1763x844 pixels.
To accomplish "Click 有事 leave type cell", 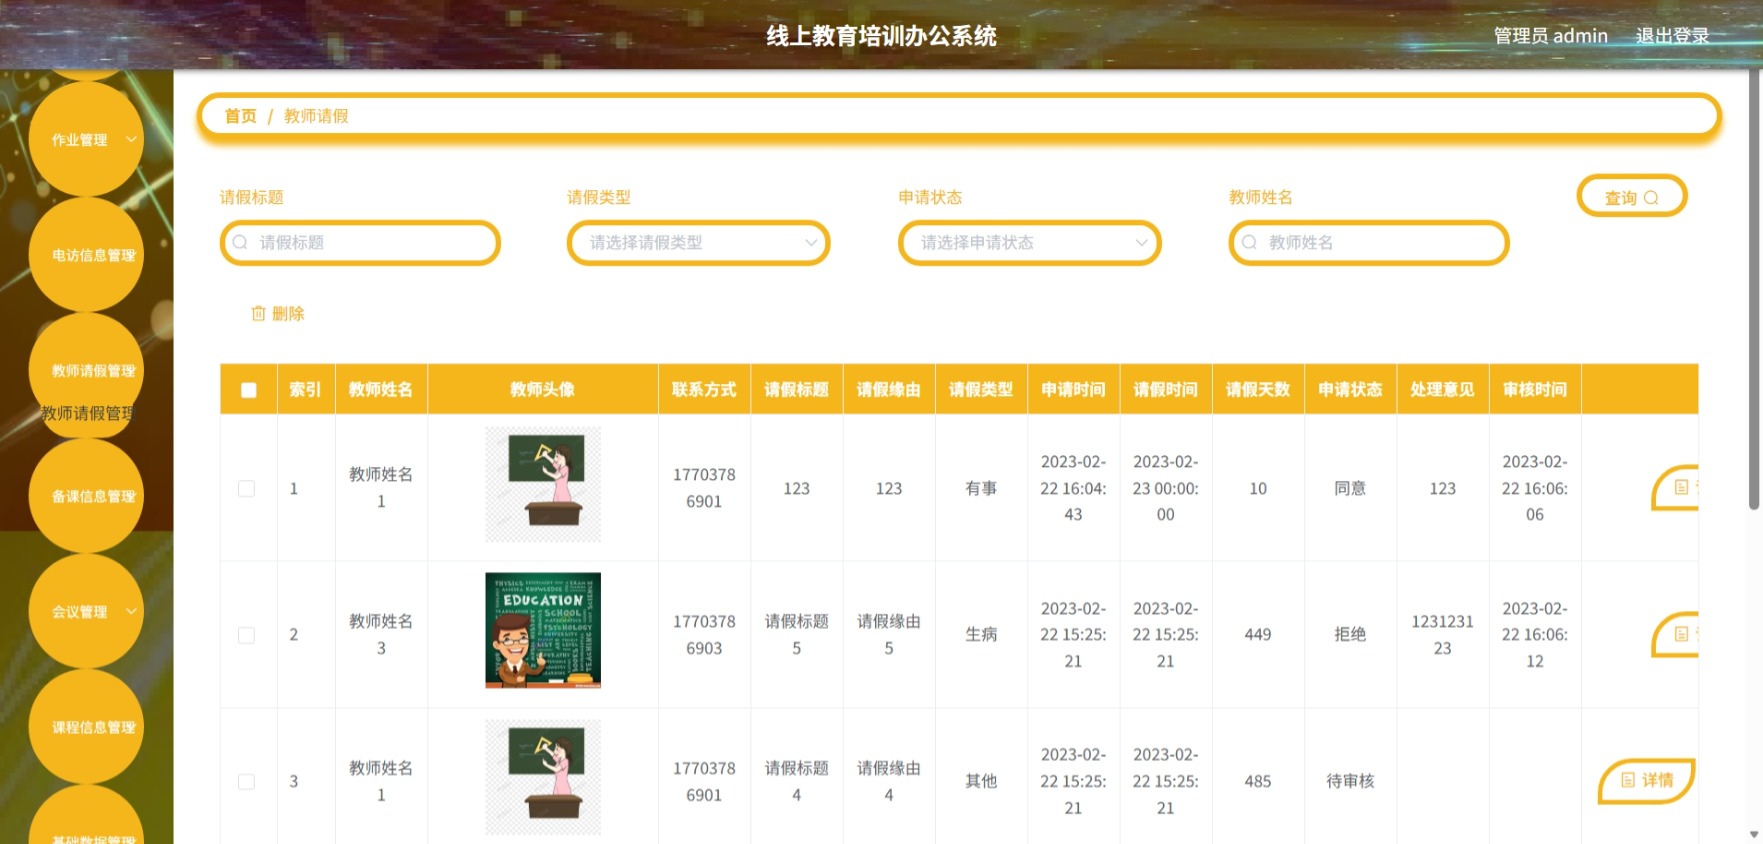I will pos(981,488).
